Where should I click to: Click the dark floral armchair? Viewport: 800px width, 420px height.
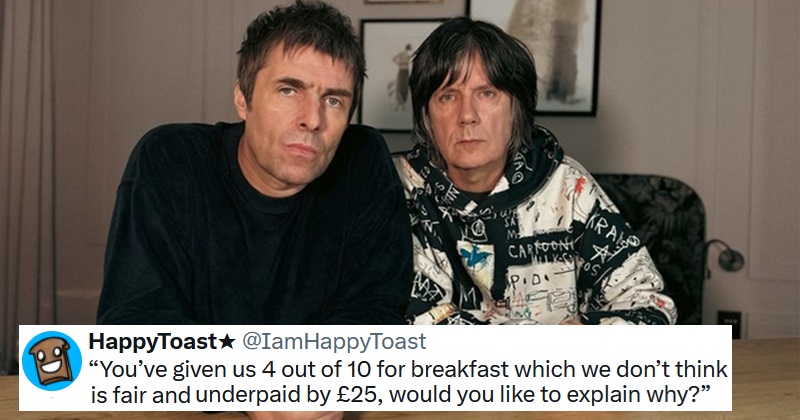point(659,242)
